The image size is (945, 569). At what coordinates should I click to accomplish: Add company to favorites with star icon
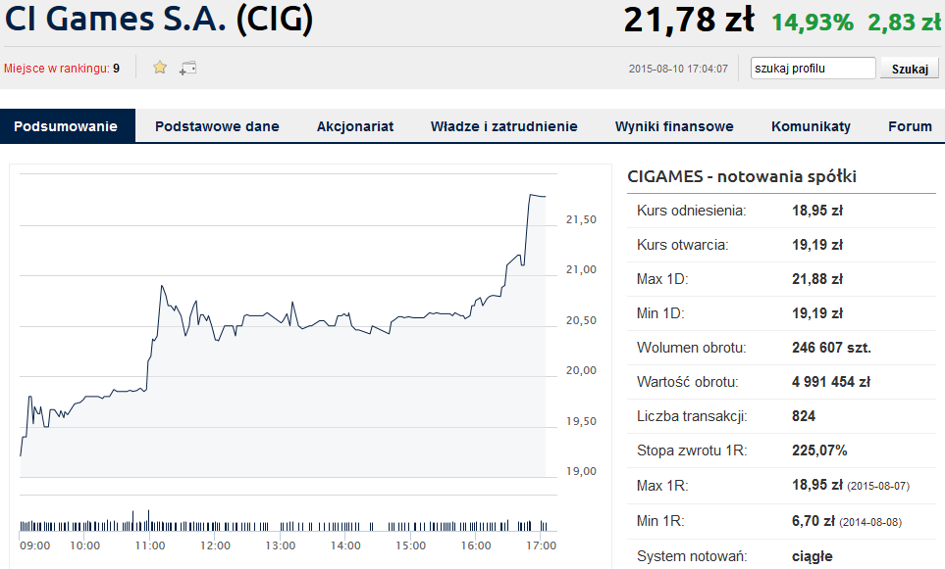tap(160, 68)
